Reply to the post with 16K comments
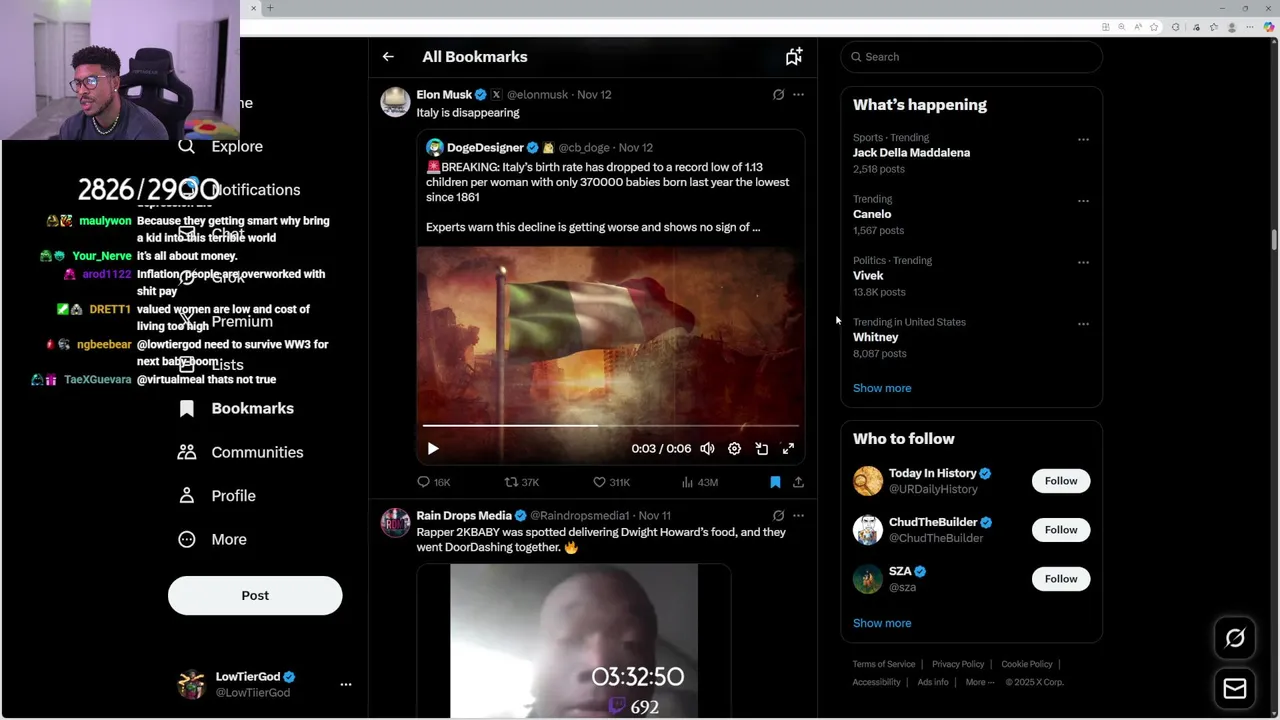This screenshot has height=720, width=1280. 434,482
